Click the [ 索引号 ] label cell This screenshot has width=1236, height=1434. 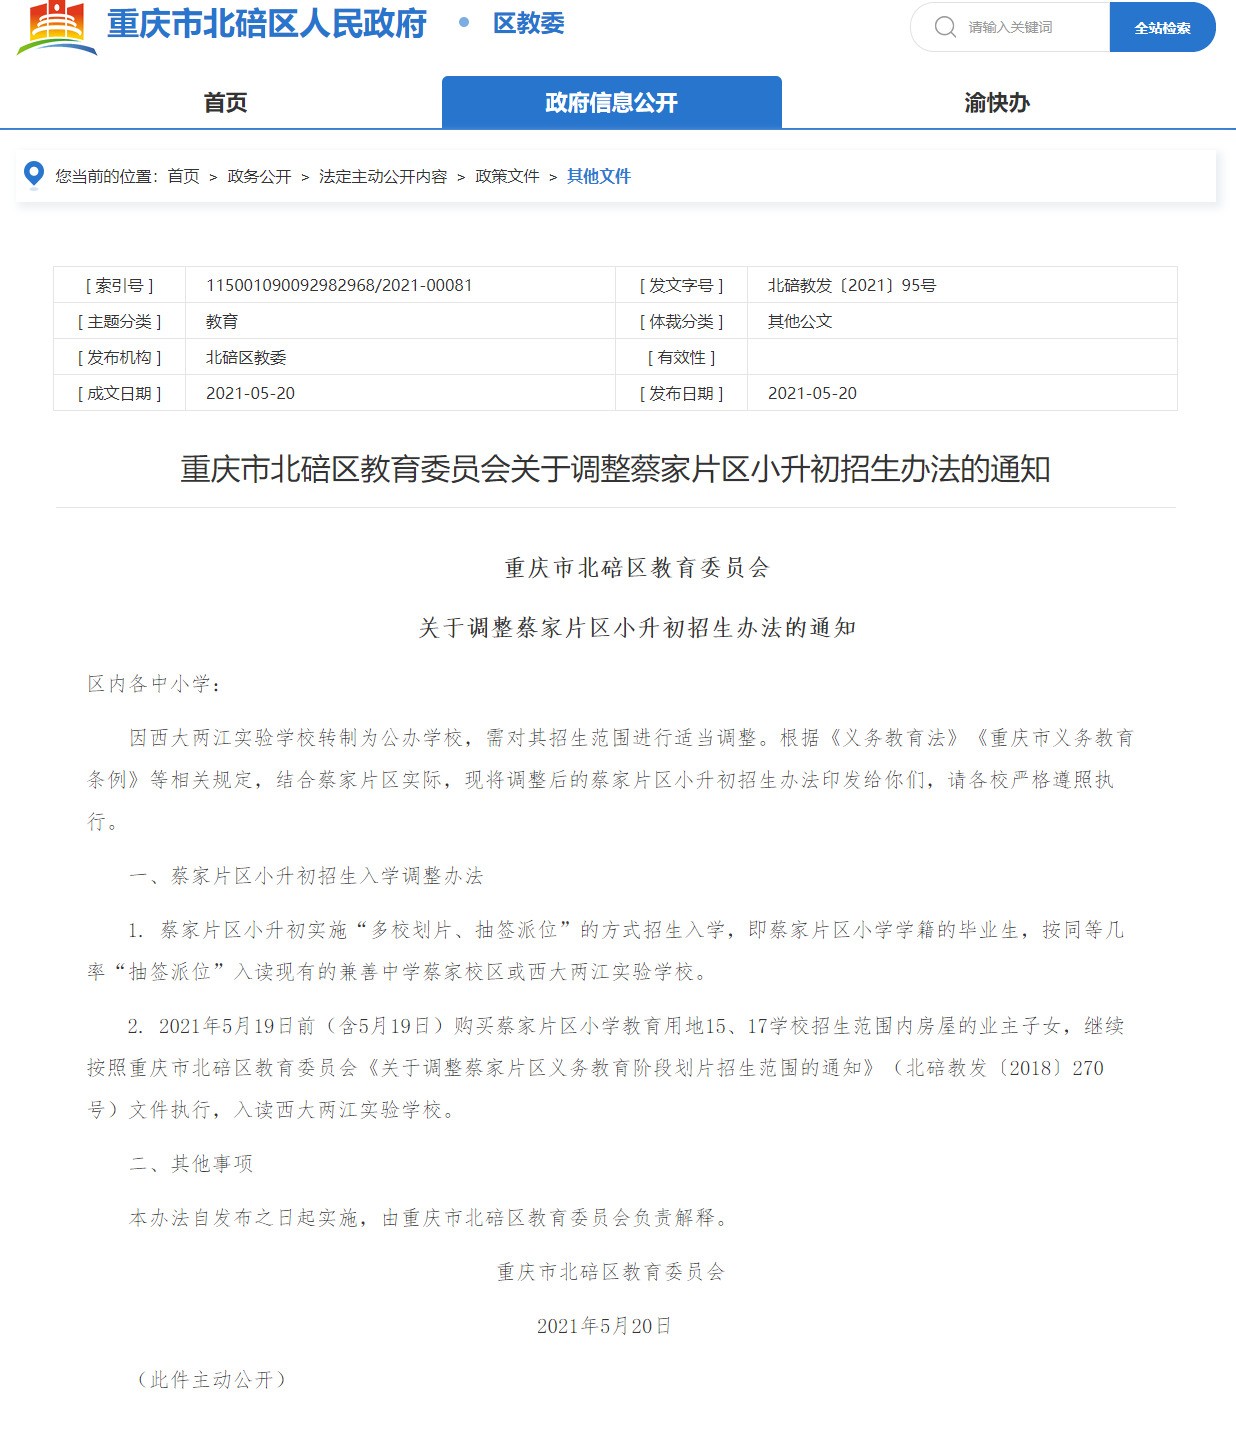120,285
